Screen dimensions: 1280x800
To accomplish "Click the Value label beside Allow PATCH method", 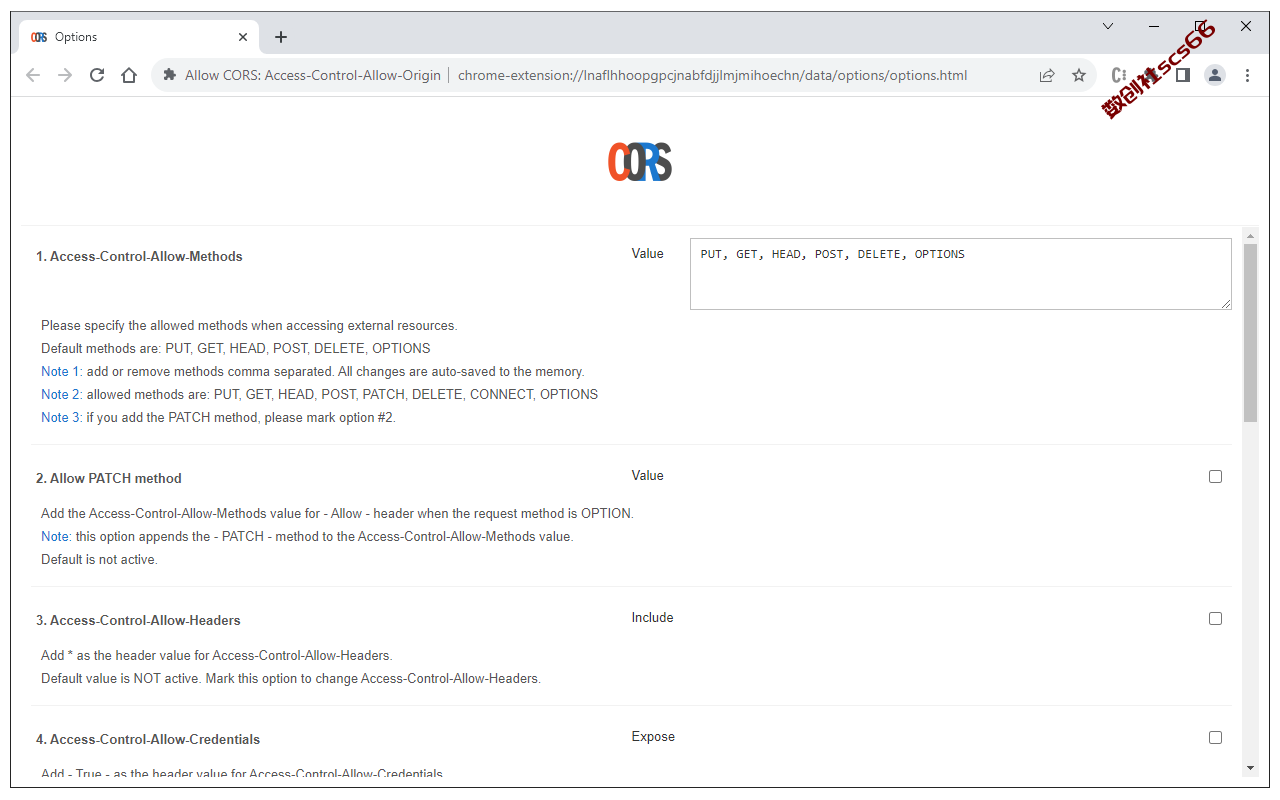I will click(647, 476).
